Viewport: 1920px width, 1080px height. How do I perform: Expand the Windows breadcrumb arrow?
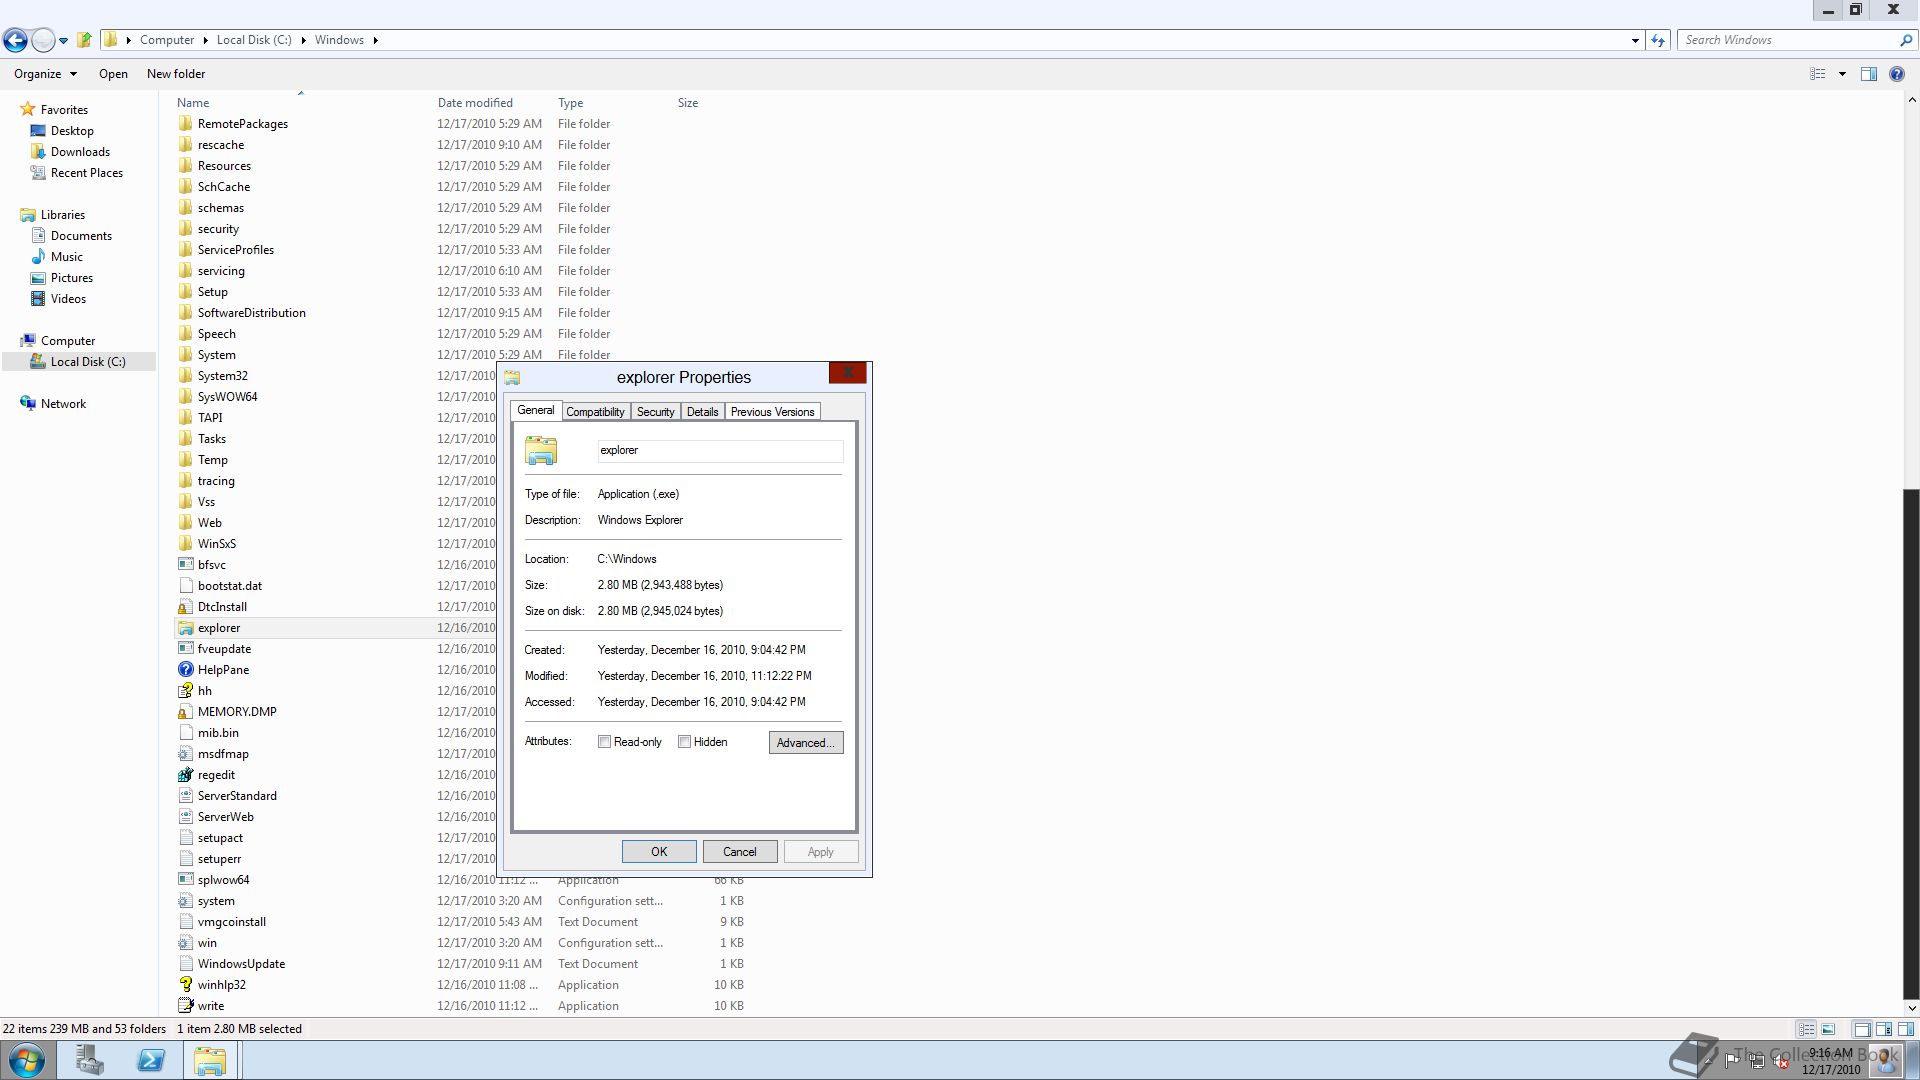tap(375, 40)
